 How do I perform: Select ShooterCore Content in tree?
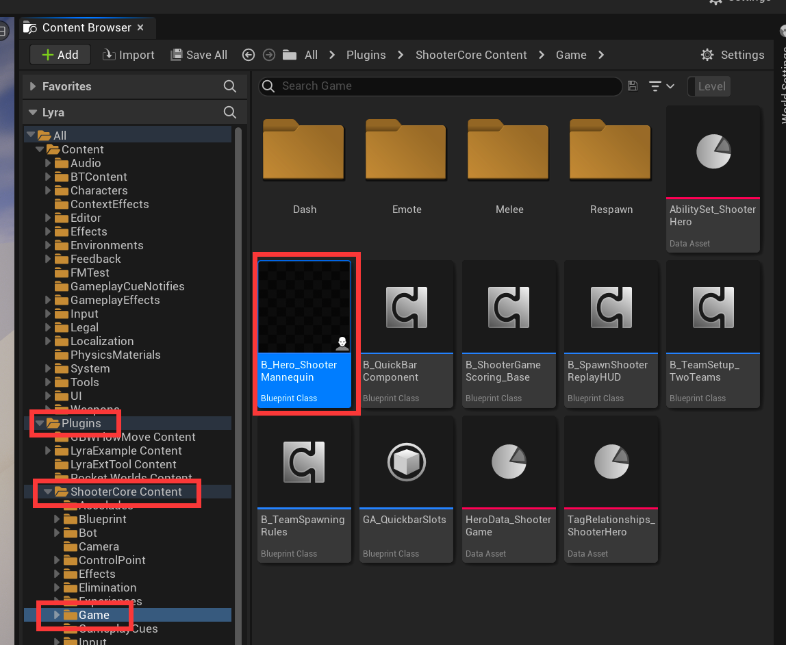pyautogui.click(x=128, y=492)
